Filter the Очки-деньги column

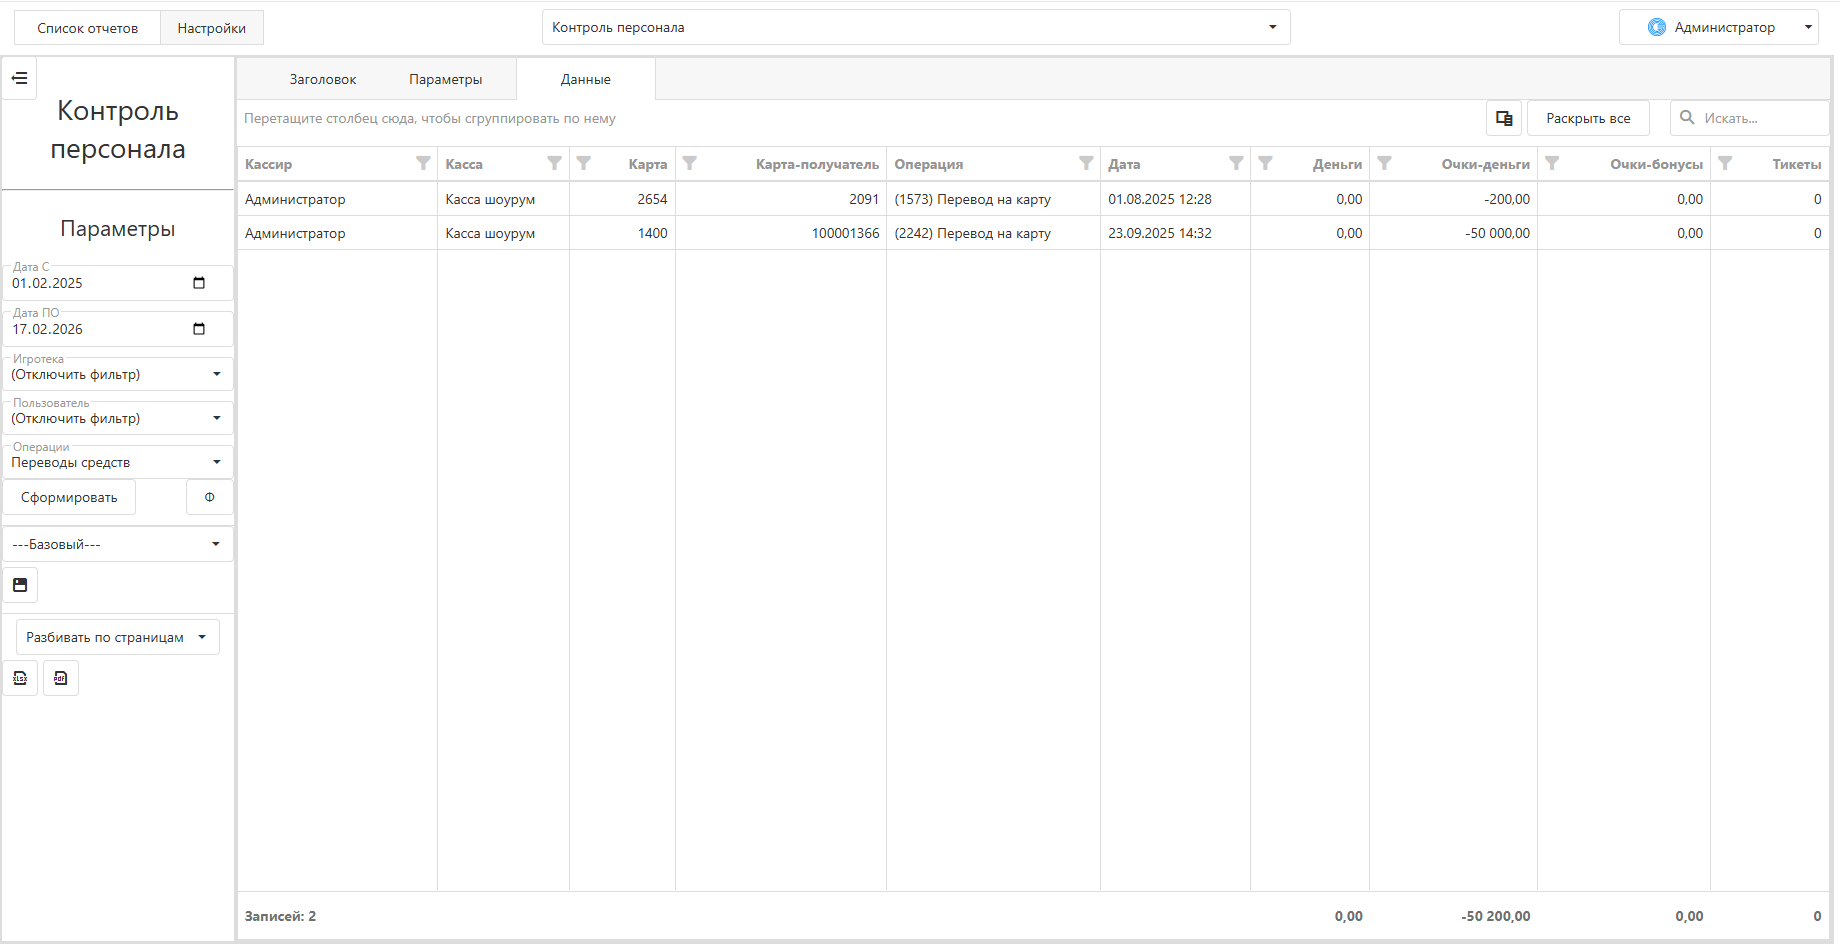click(x=1384, y=163)
